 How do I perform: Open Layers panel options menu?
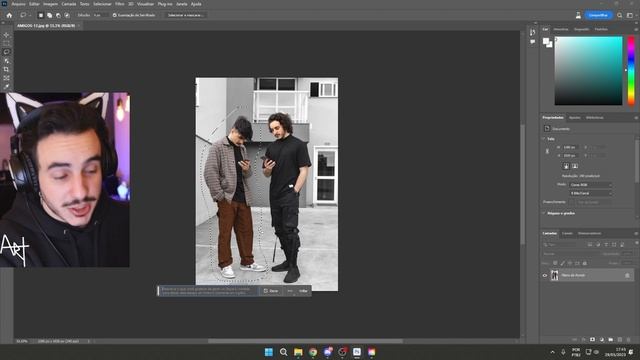(x=636, y=233)
